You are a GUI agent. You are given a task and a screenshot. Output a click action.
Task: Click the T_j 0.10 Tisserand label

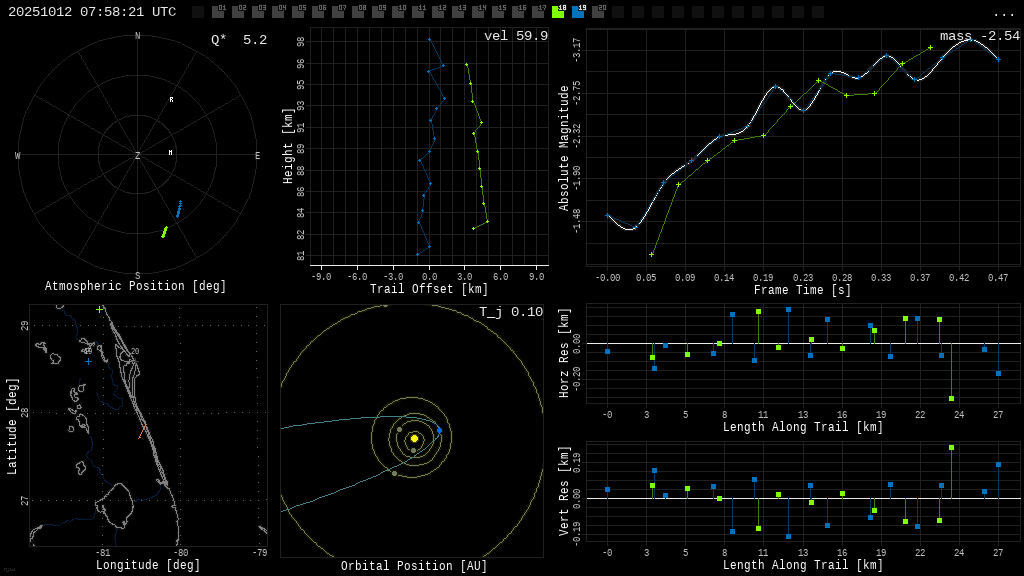510,312
